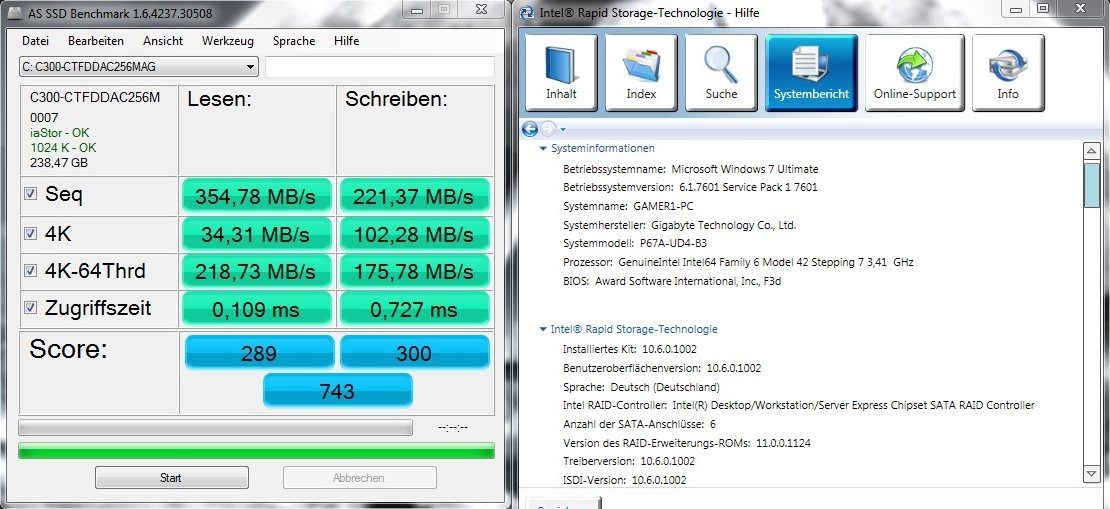
Task: Click the total score 743
Action: [338, 390]
